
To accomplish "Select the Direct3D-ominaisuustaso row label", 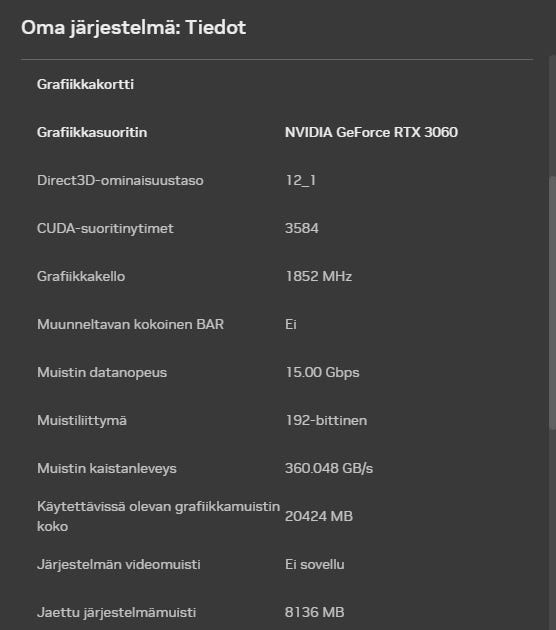I will pyautogui.click(x=120, y=180).
